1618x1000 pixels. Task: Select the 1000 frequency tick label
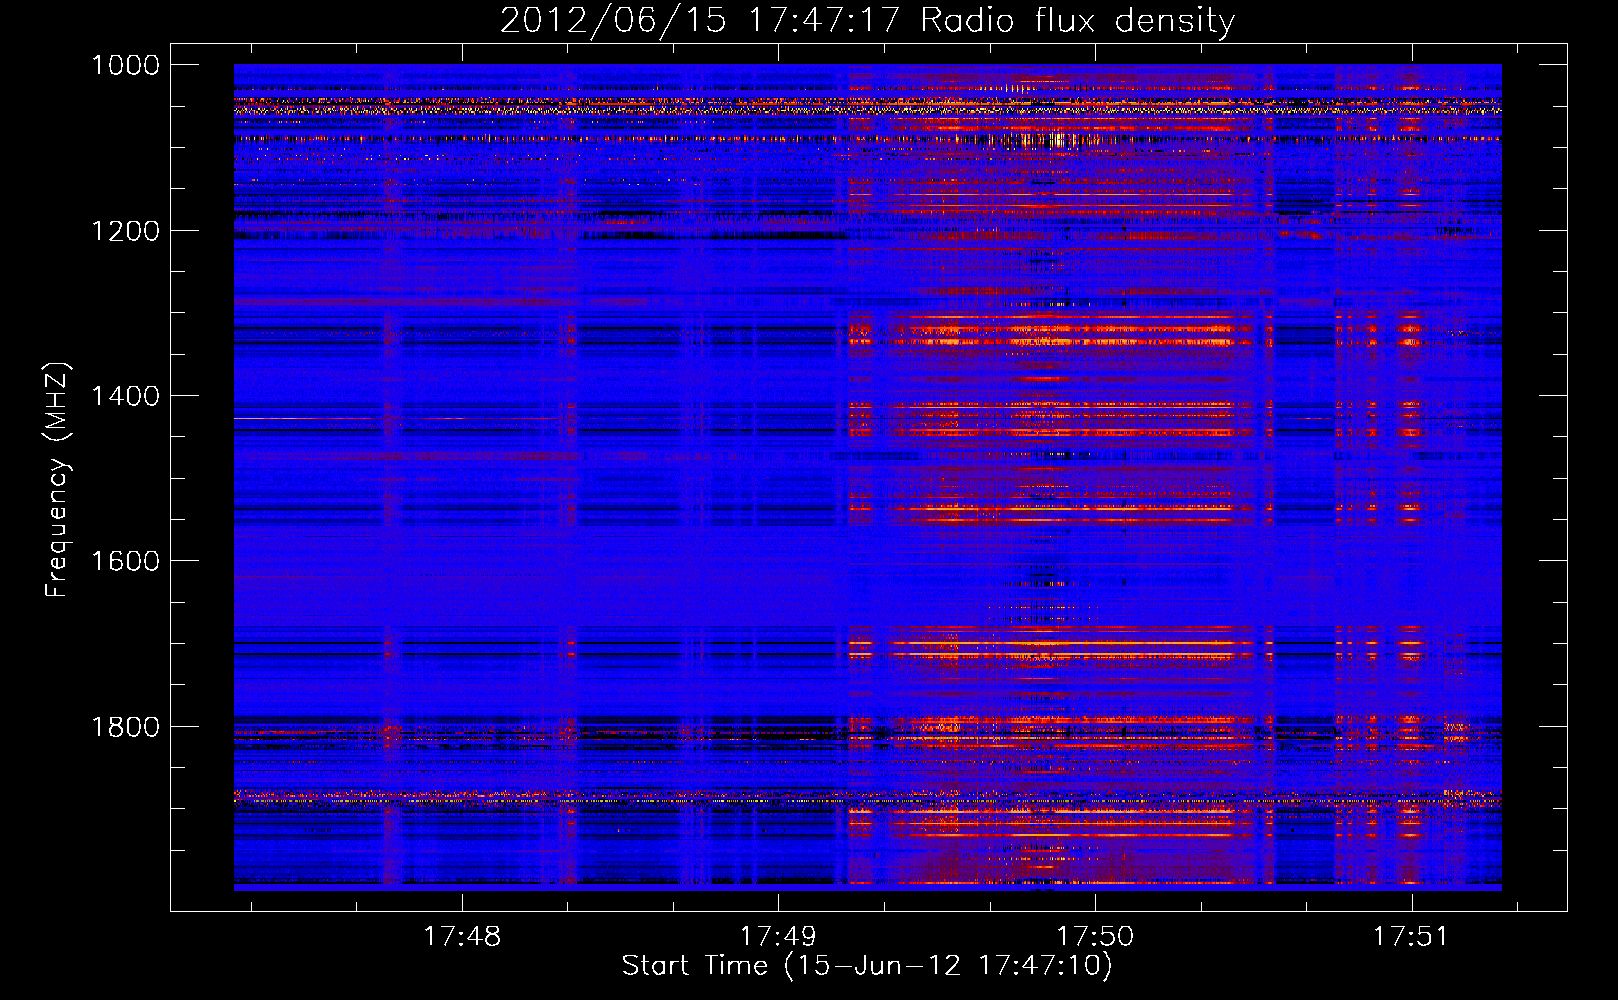tap(125, 65)
